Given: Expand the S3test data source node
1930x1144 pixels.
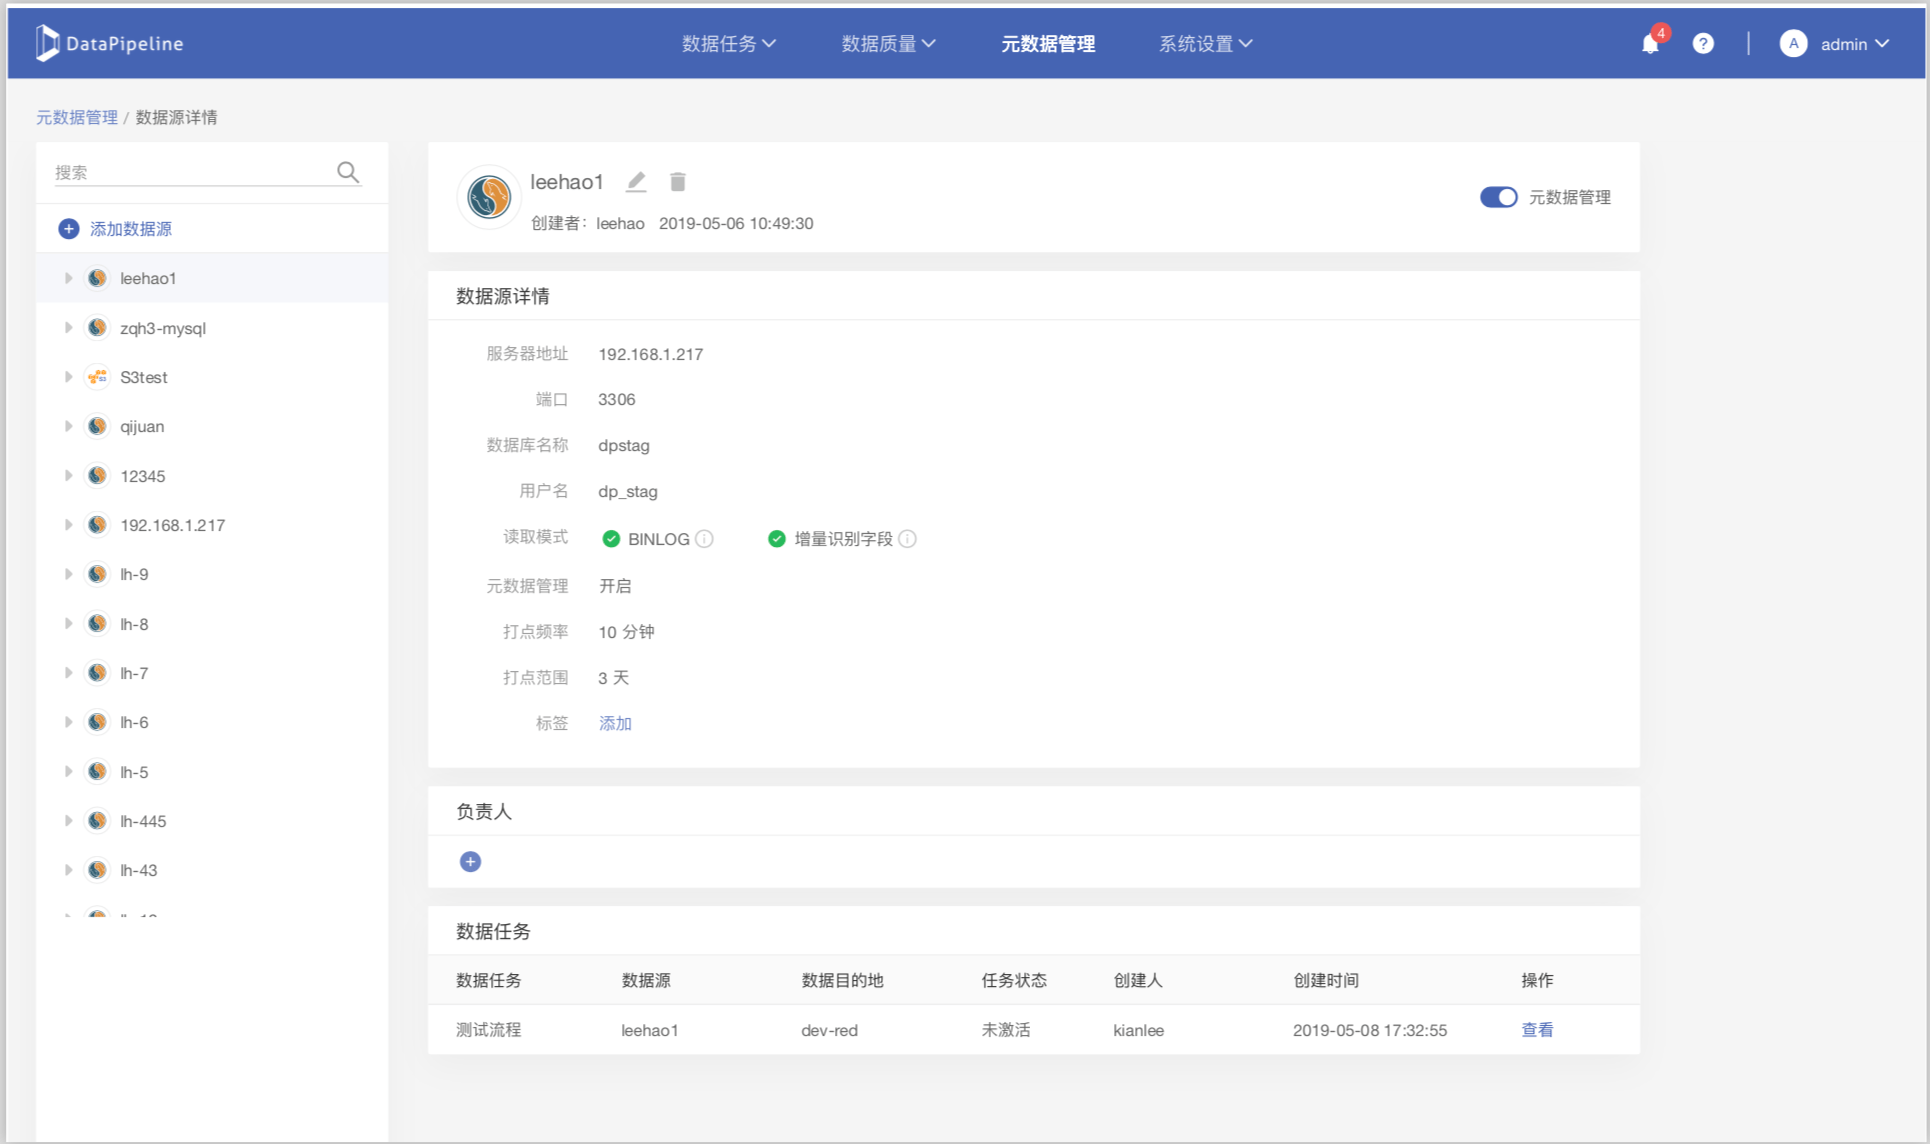Looking at the screenshot, I should [x=68, y=377].
